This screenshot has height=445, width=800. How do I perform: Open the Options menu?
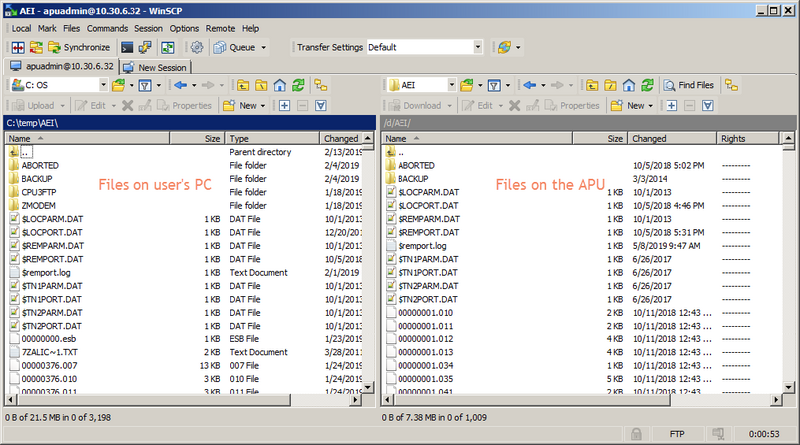click(184, 29)
